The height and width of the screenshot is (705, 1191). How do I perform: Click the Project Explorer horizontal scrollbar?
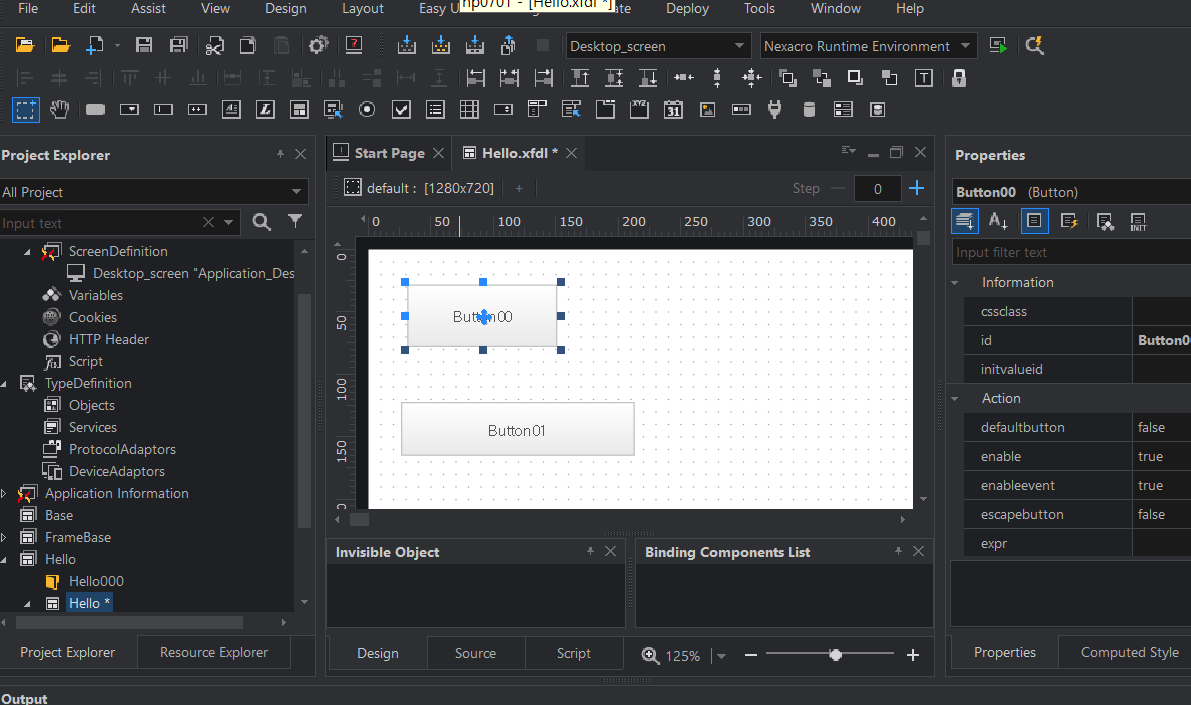(x=129, y=622)
